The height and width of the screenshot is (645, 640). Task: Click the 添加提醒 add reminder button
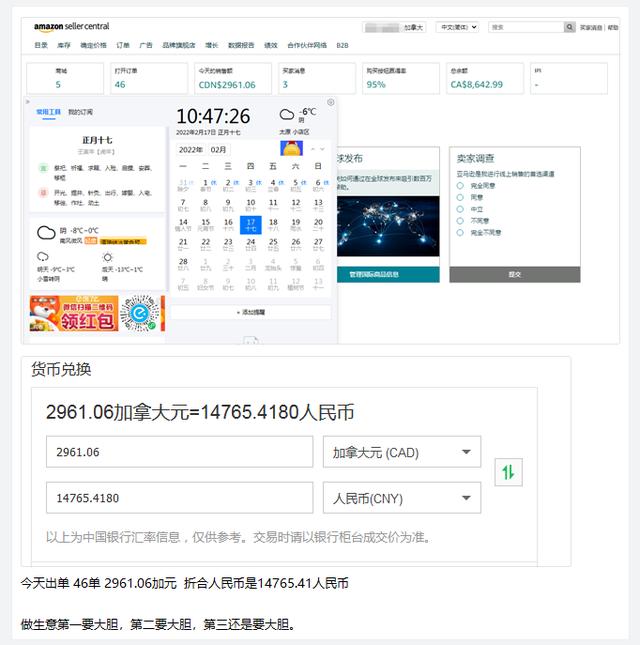[x=251, y=312]
